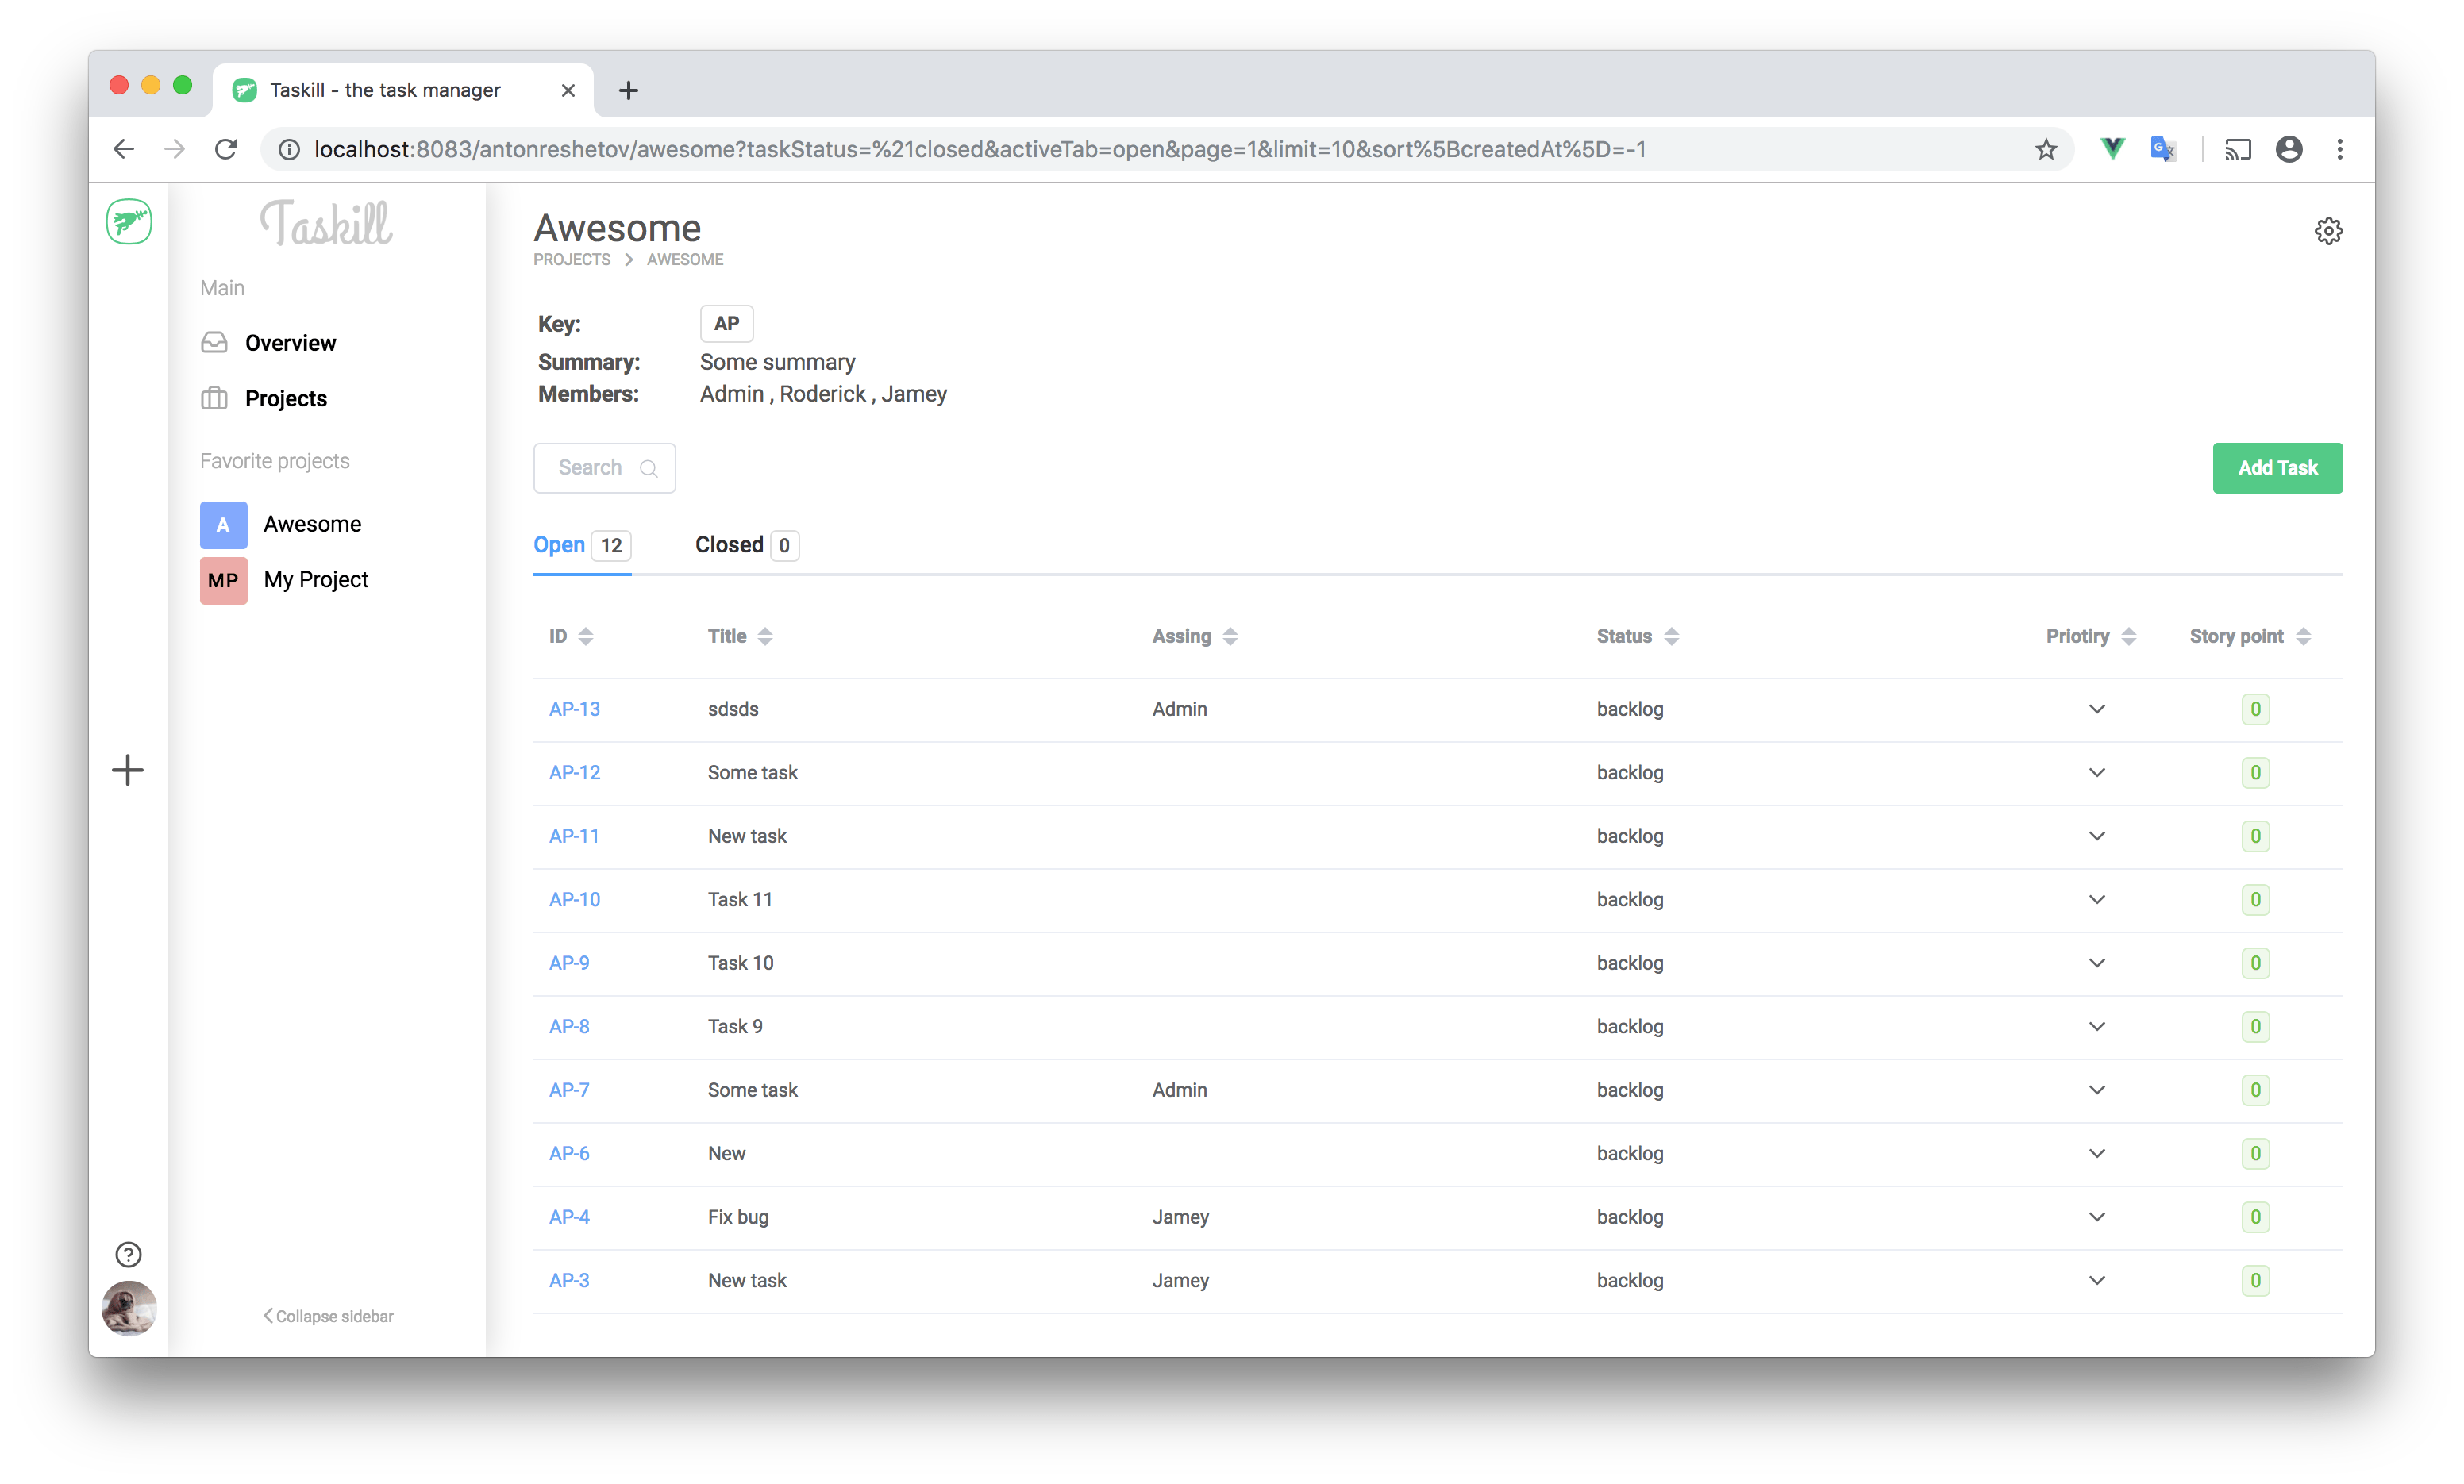This screenshot has width=2464, height=1484.
Task: Open the user avatar profile picture
Action: 129,1308
